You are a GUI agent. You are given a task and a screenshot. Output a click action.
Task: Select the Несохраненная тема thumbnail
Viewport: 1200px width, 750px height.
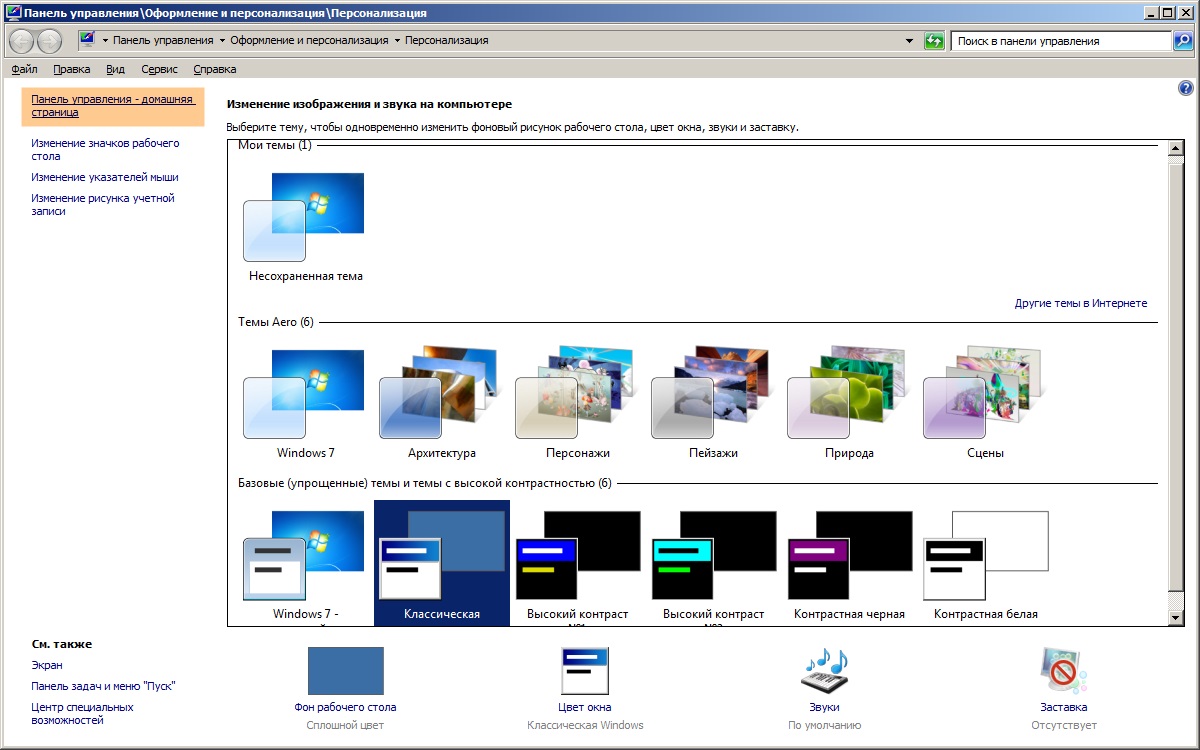click(x=305, y=218)
